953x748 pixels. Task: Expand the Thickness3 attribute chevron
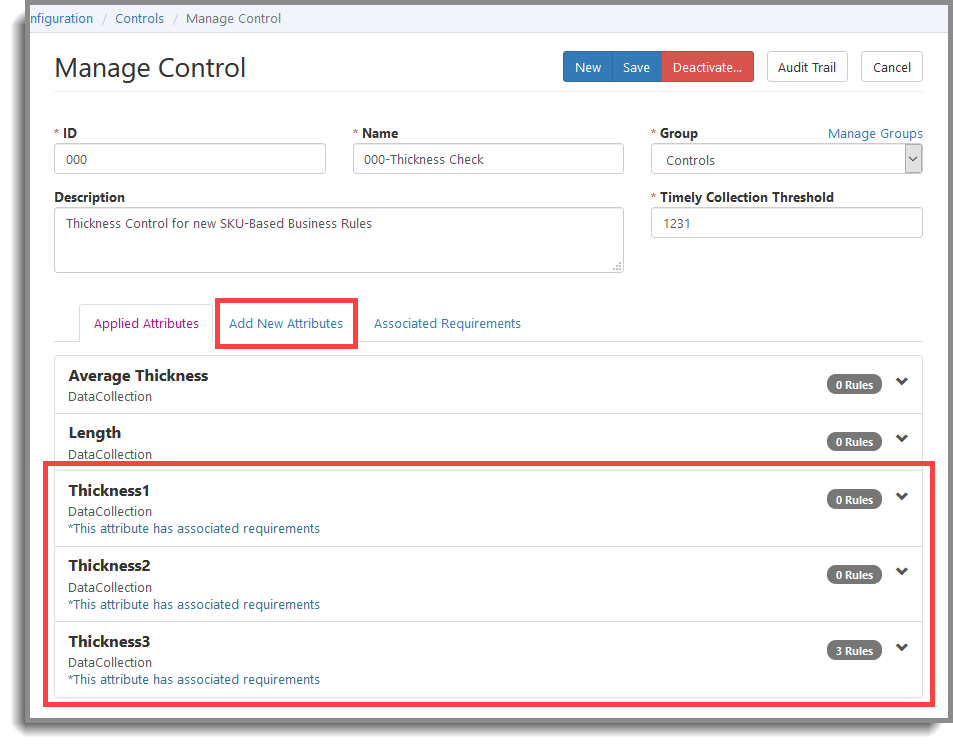901,648
